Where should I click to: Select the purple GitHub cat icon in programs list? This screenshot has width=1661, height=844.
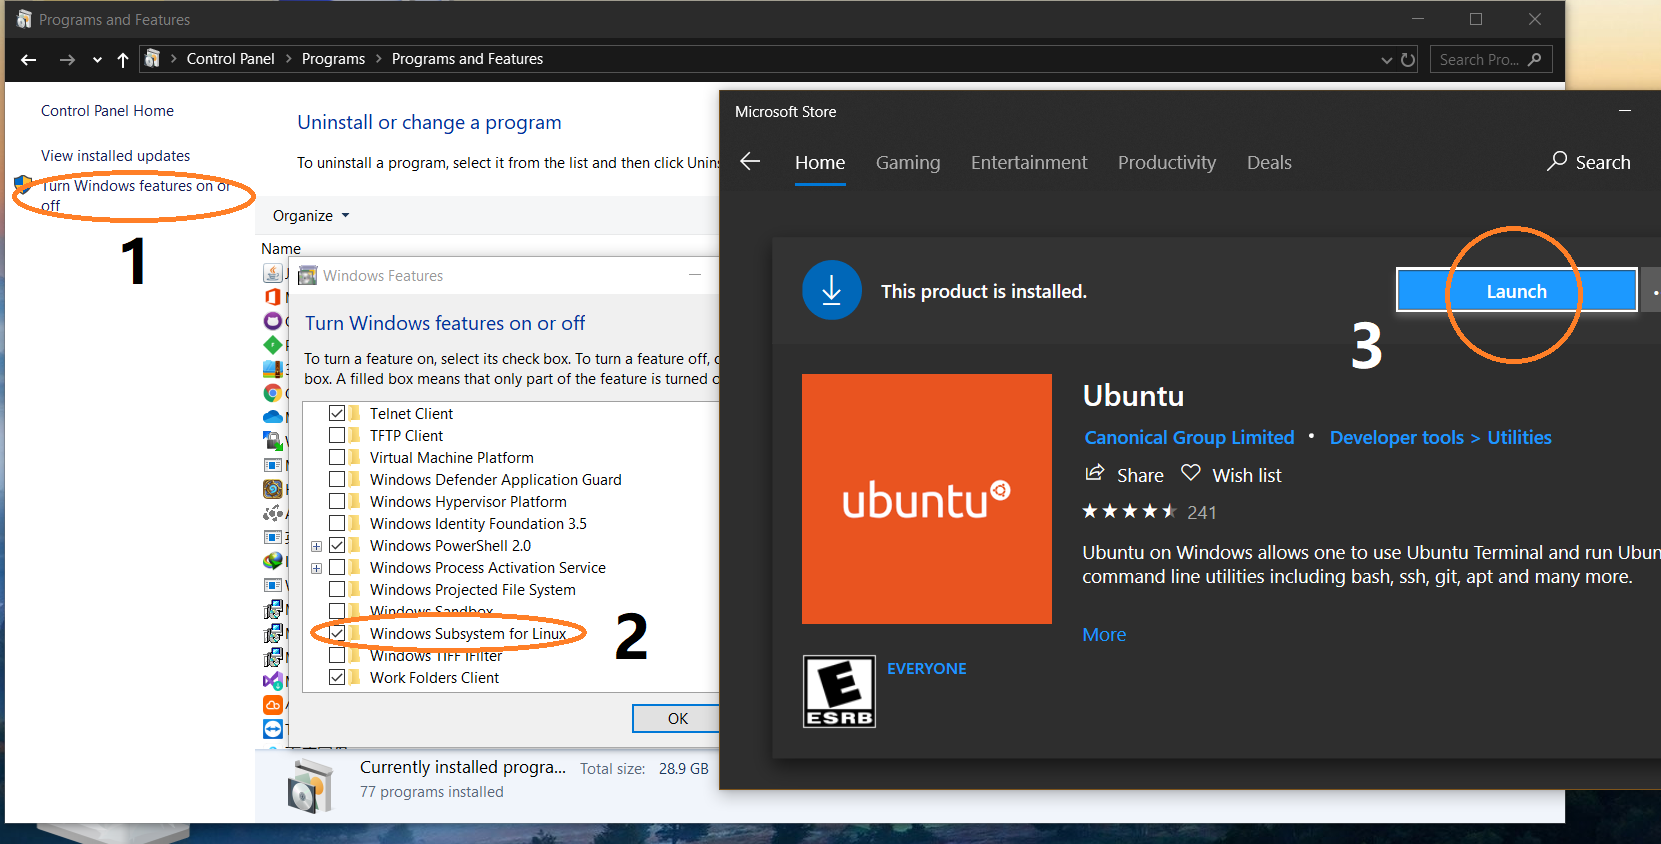pos(272,321)
